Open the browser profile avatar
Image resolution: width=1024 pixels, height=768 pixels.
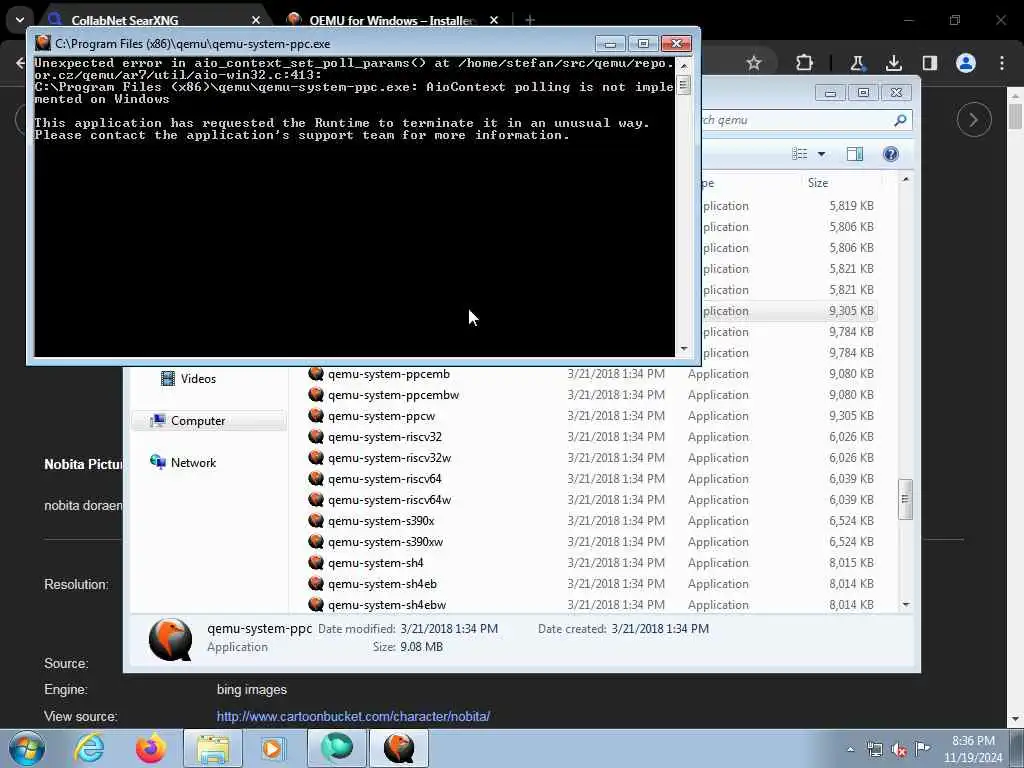[966, 63]
